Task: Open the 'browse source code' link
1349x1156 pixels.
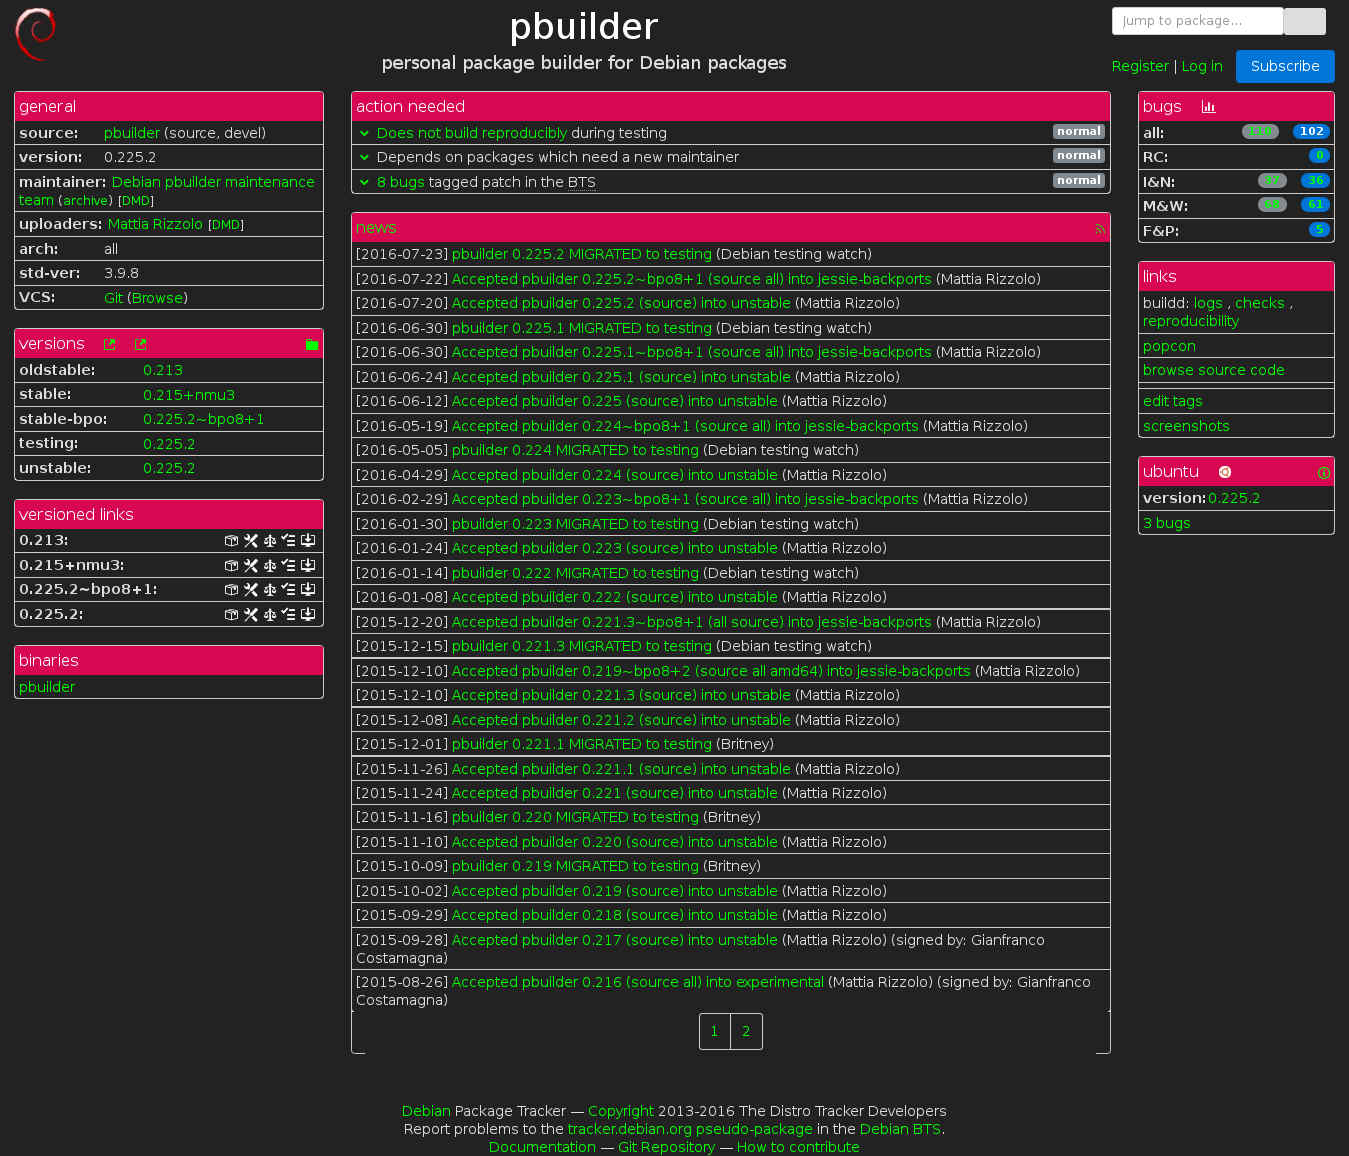Action: (1213, 370)
